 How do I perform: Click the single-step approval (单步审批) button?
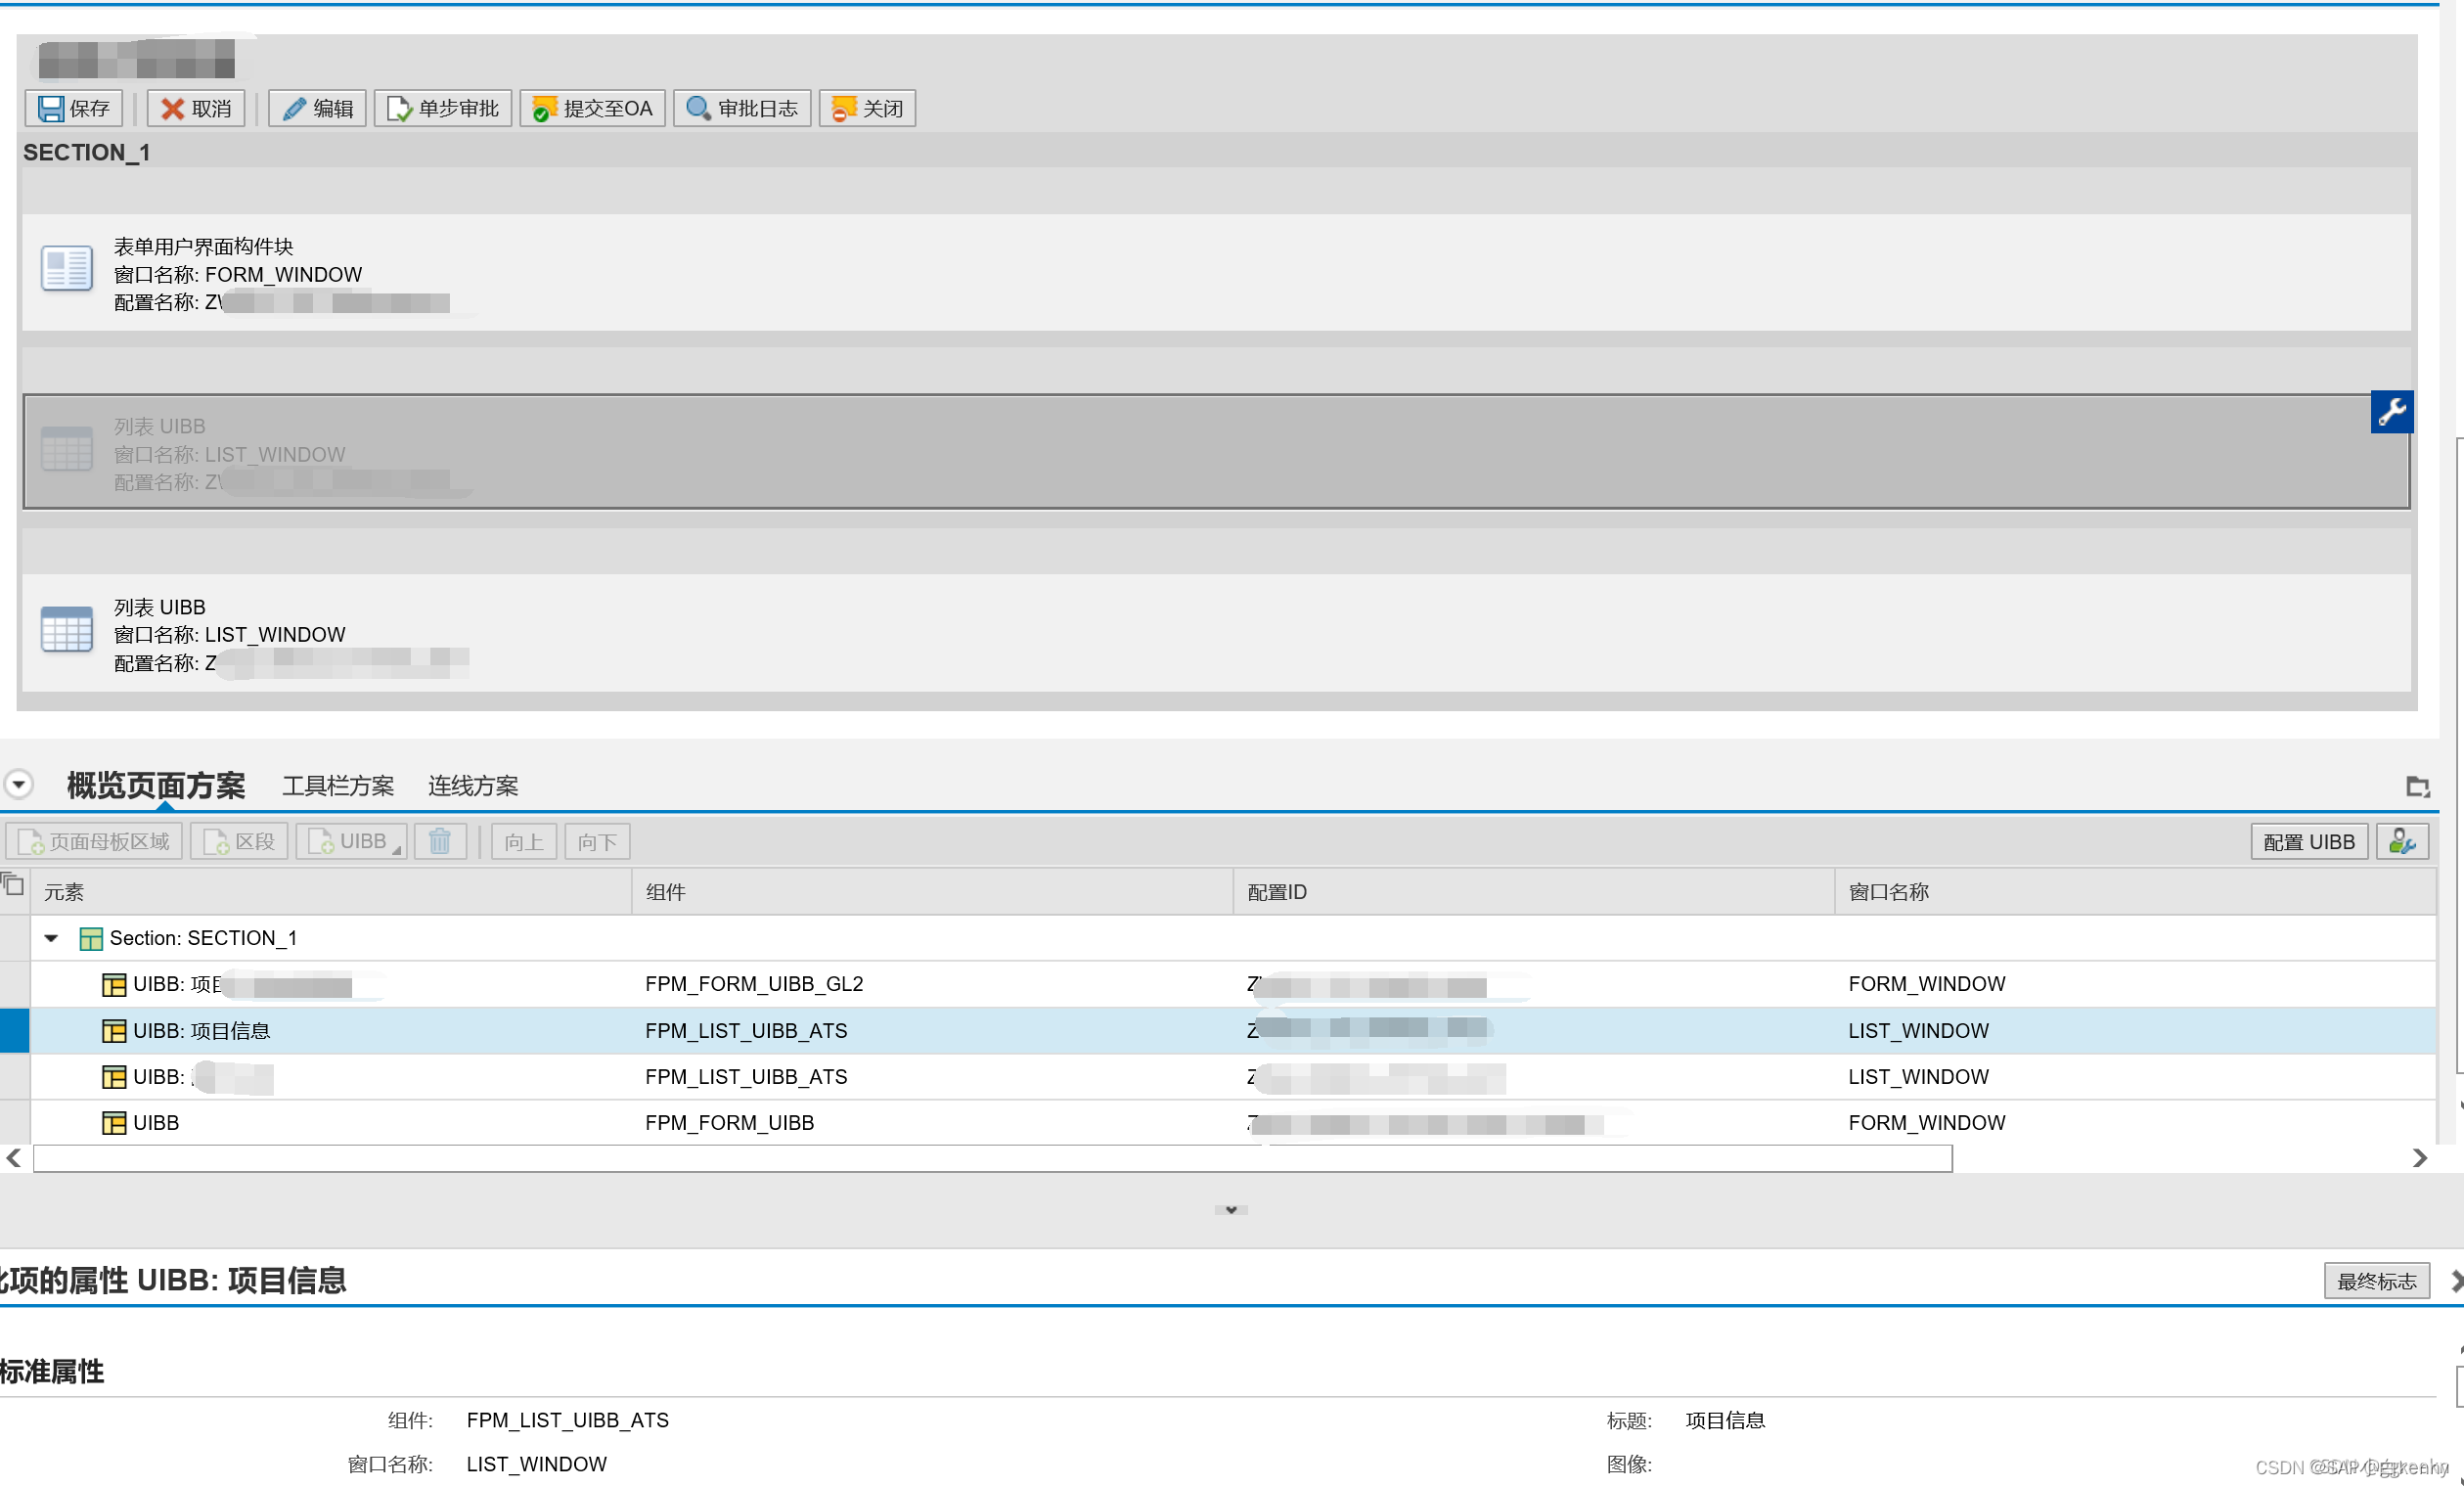click(443, 108)
